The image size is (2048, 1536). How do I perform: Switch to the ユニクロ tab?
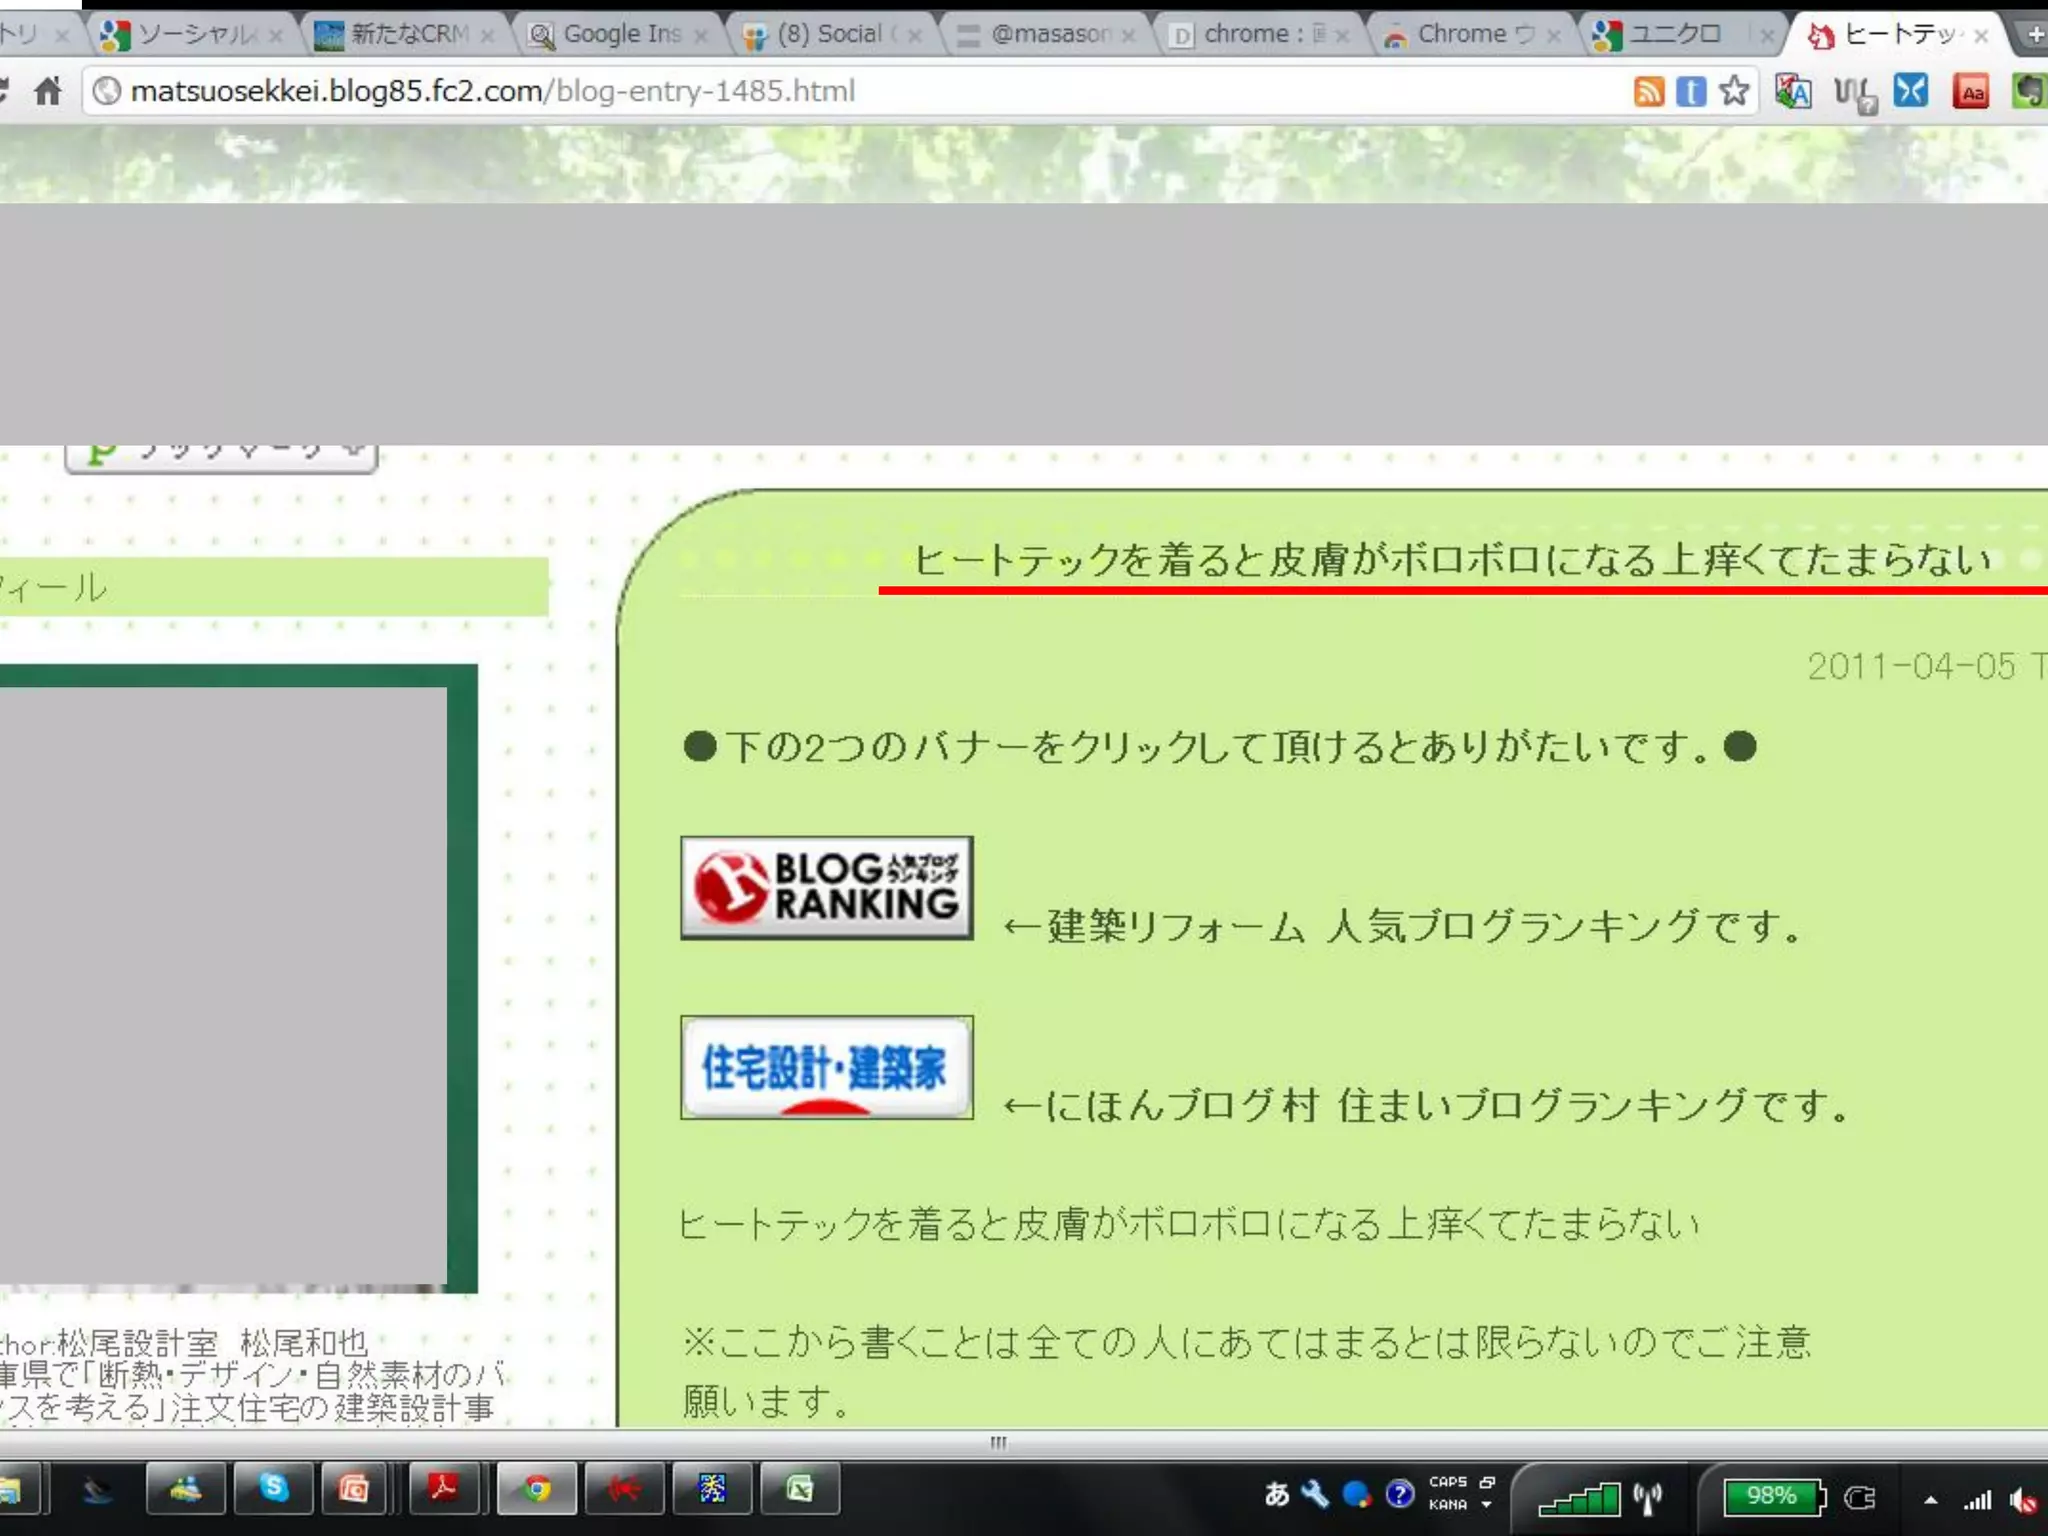pos(1675,35)
